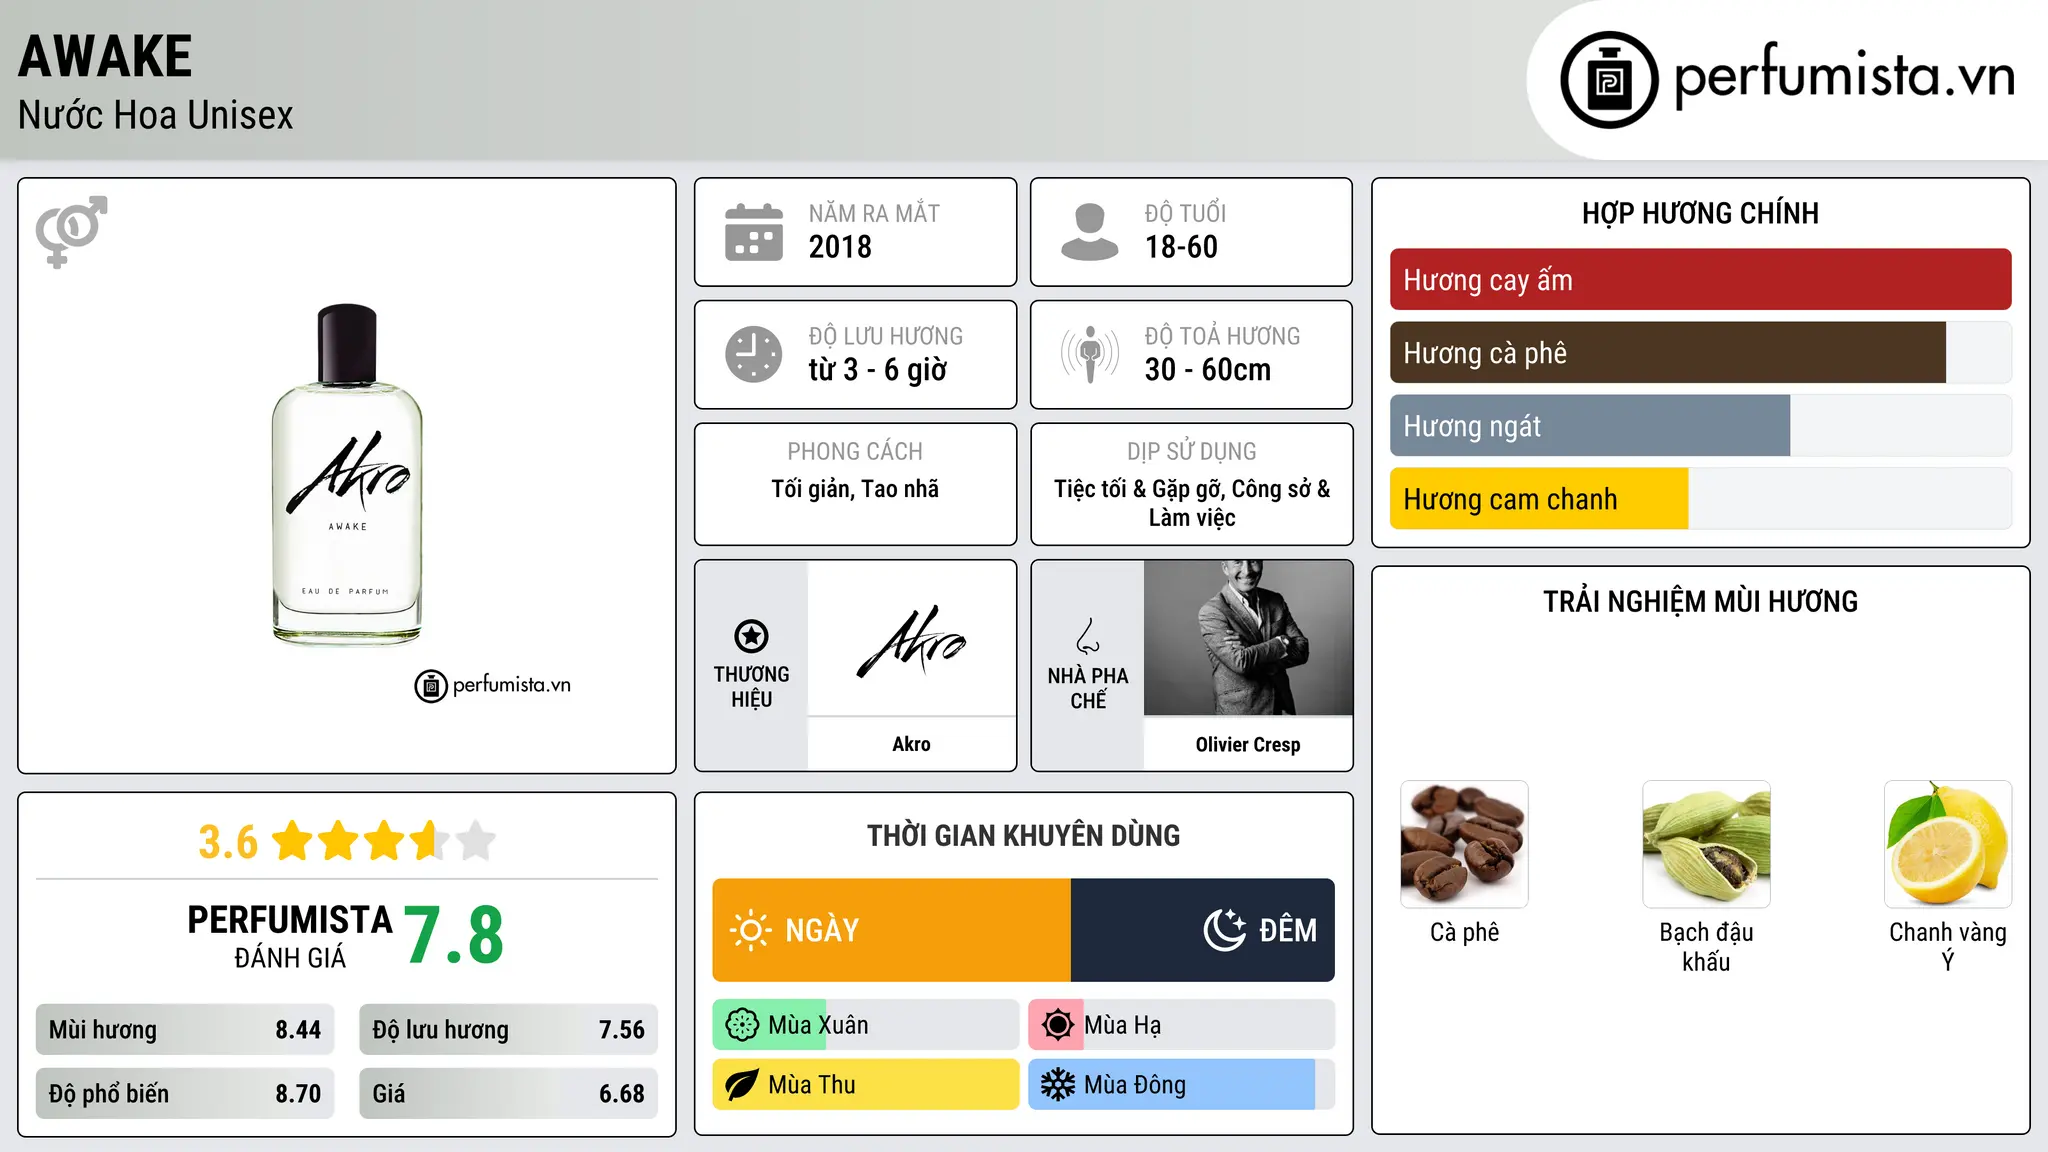This screenshot has height=1152, width=2048.
Task: Click the Trải nghiệm mùi hương heading
Action: (x=1700, y=602)
